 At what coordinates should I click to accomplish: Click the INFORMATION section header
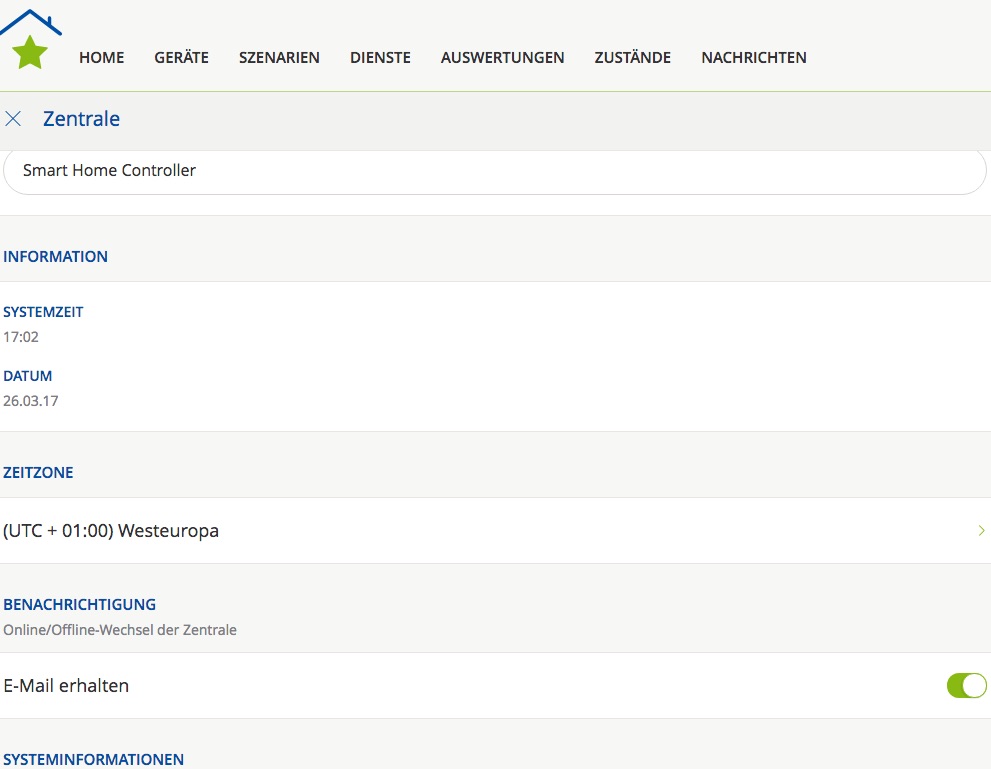[x=55, y=257]
